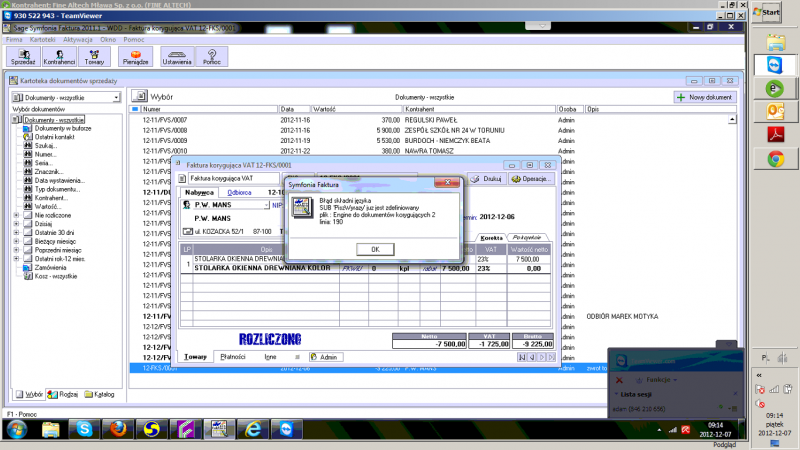The width and height of the screenshot is (800, 450).
Task: Open Adobe Reader icon in right sidebar
Action: point(776,135)
